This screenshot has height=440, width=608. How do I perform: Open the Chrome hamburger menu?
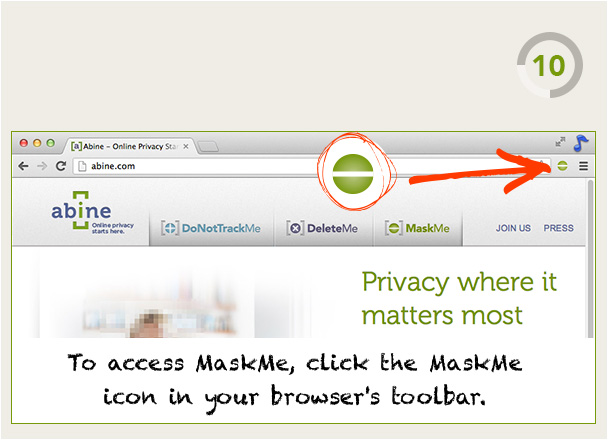pos(584,166)
